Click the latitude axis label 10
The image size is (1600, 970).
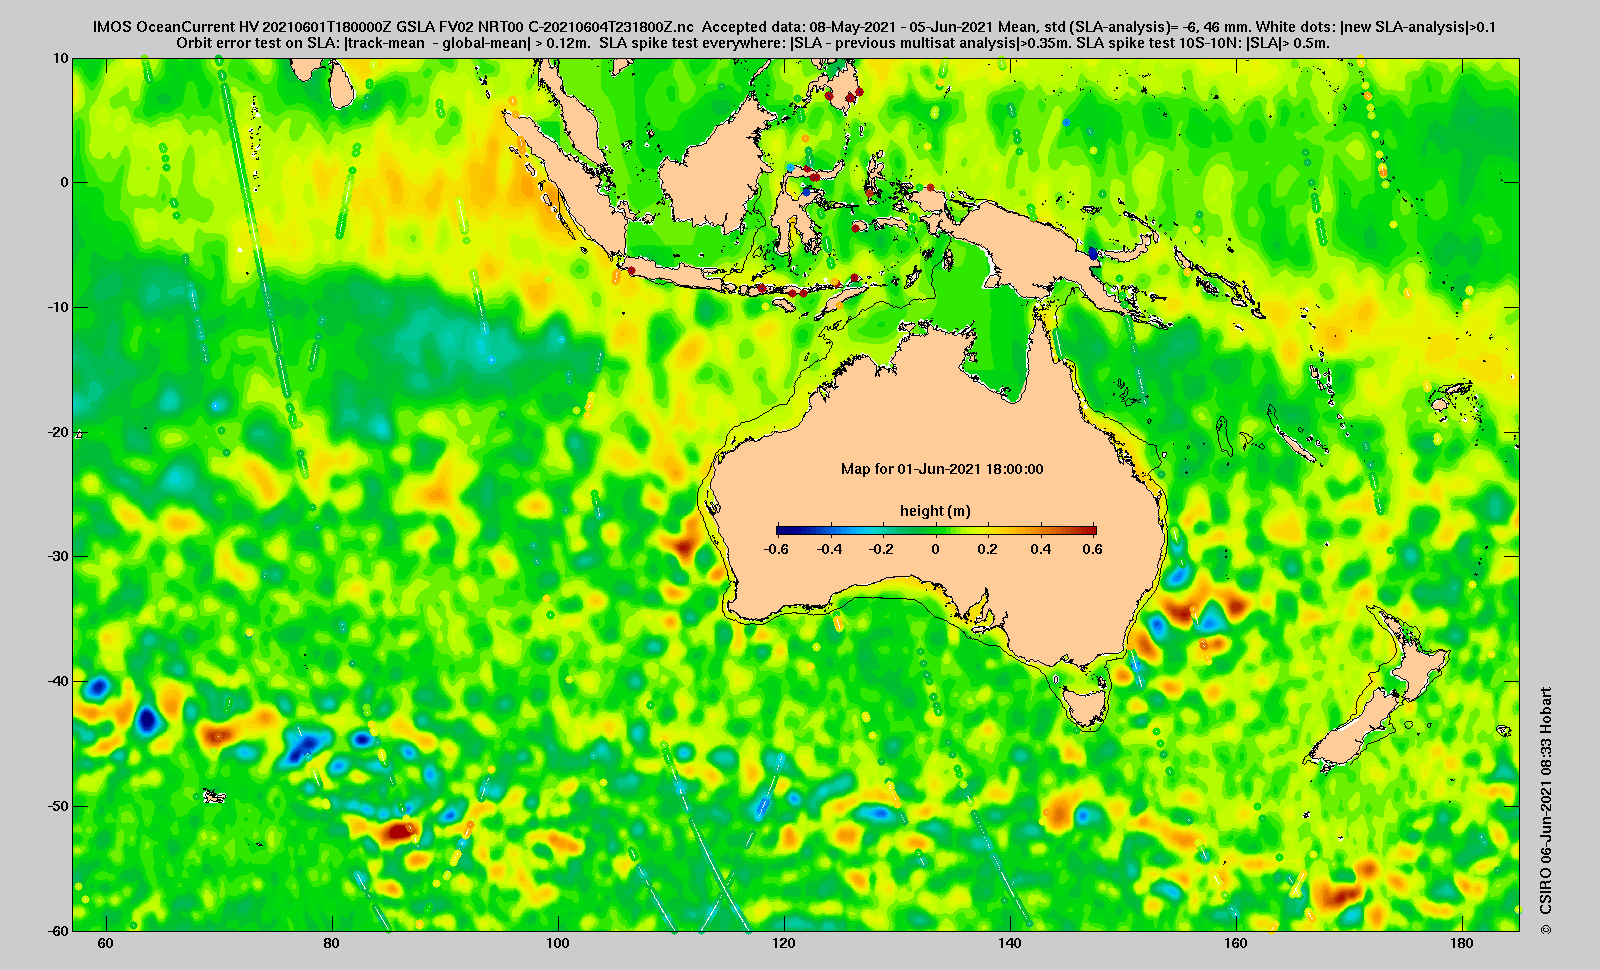pos(62,58)
